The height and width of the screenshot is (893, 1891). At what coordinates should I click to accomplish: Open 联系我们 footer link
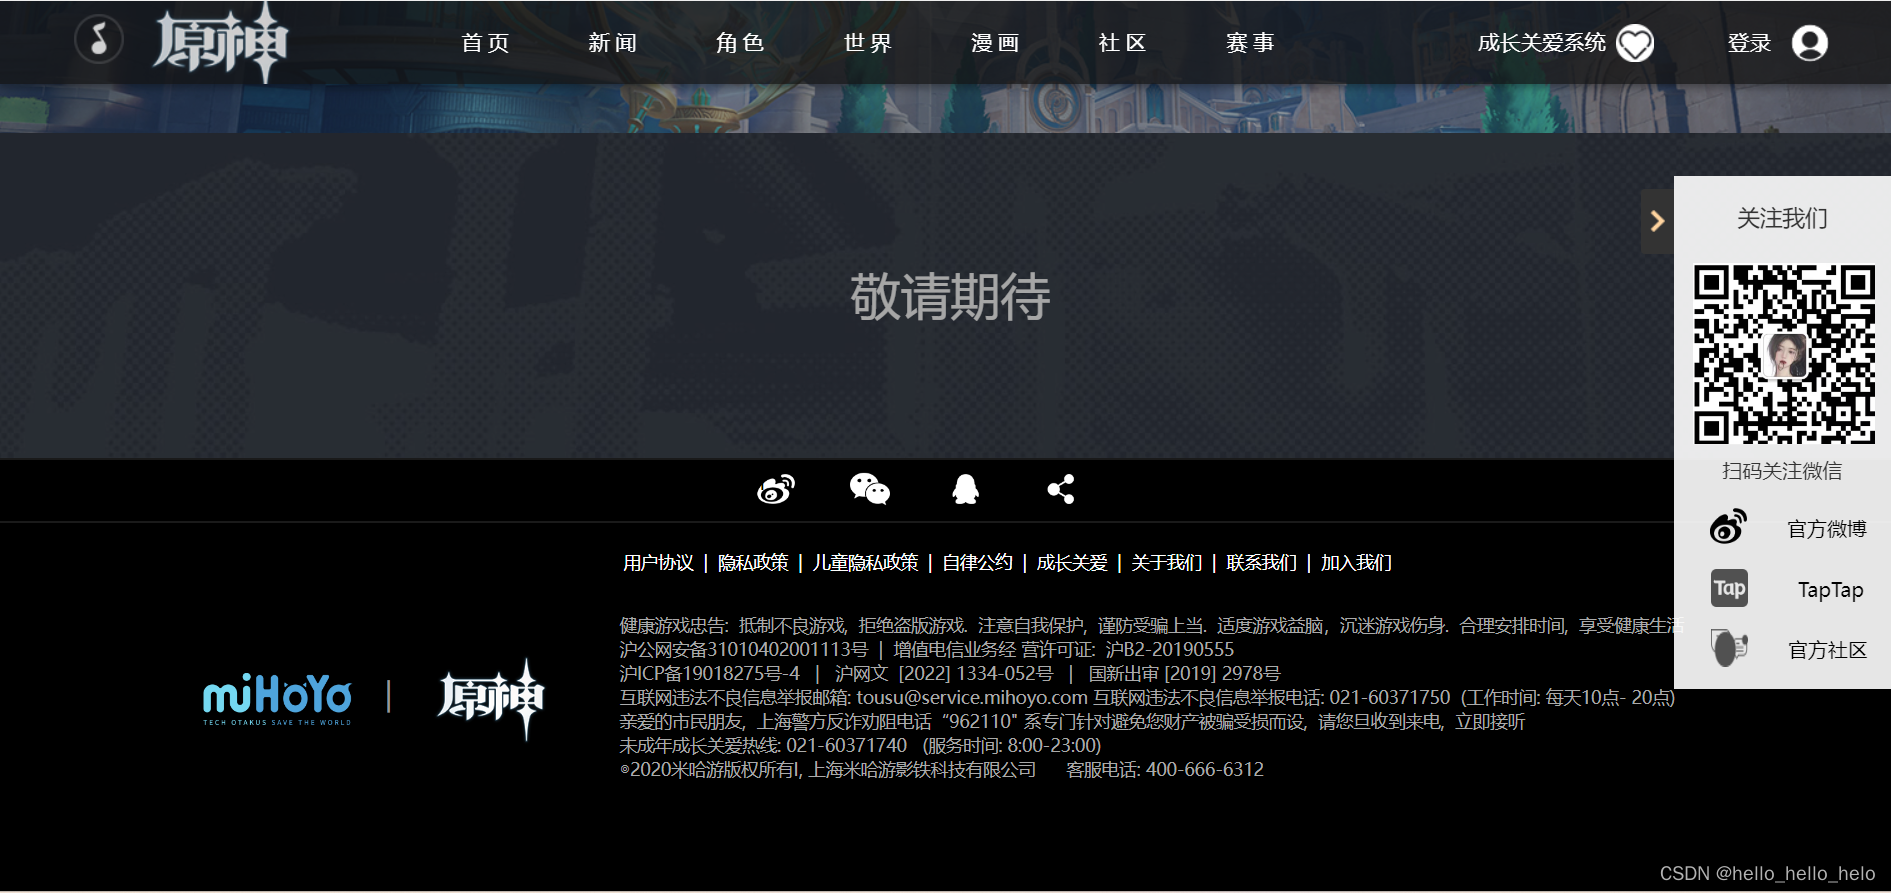pyautogui.click(x=1262, y=563)
